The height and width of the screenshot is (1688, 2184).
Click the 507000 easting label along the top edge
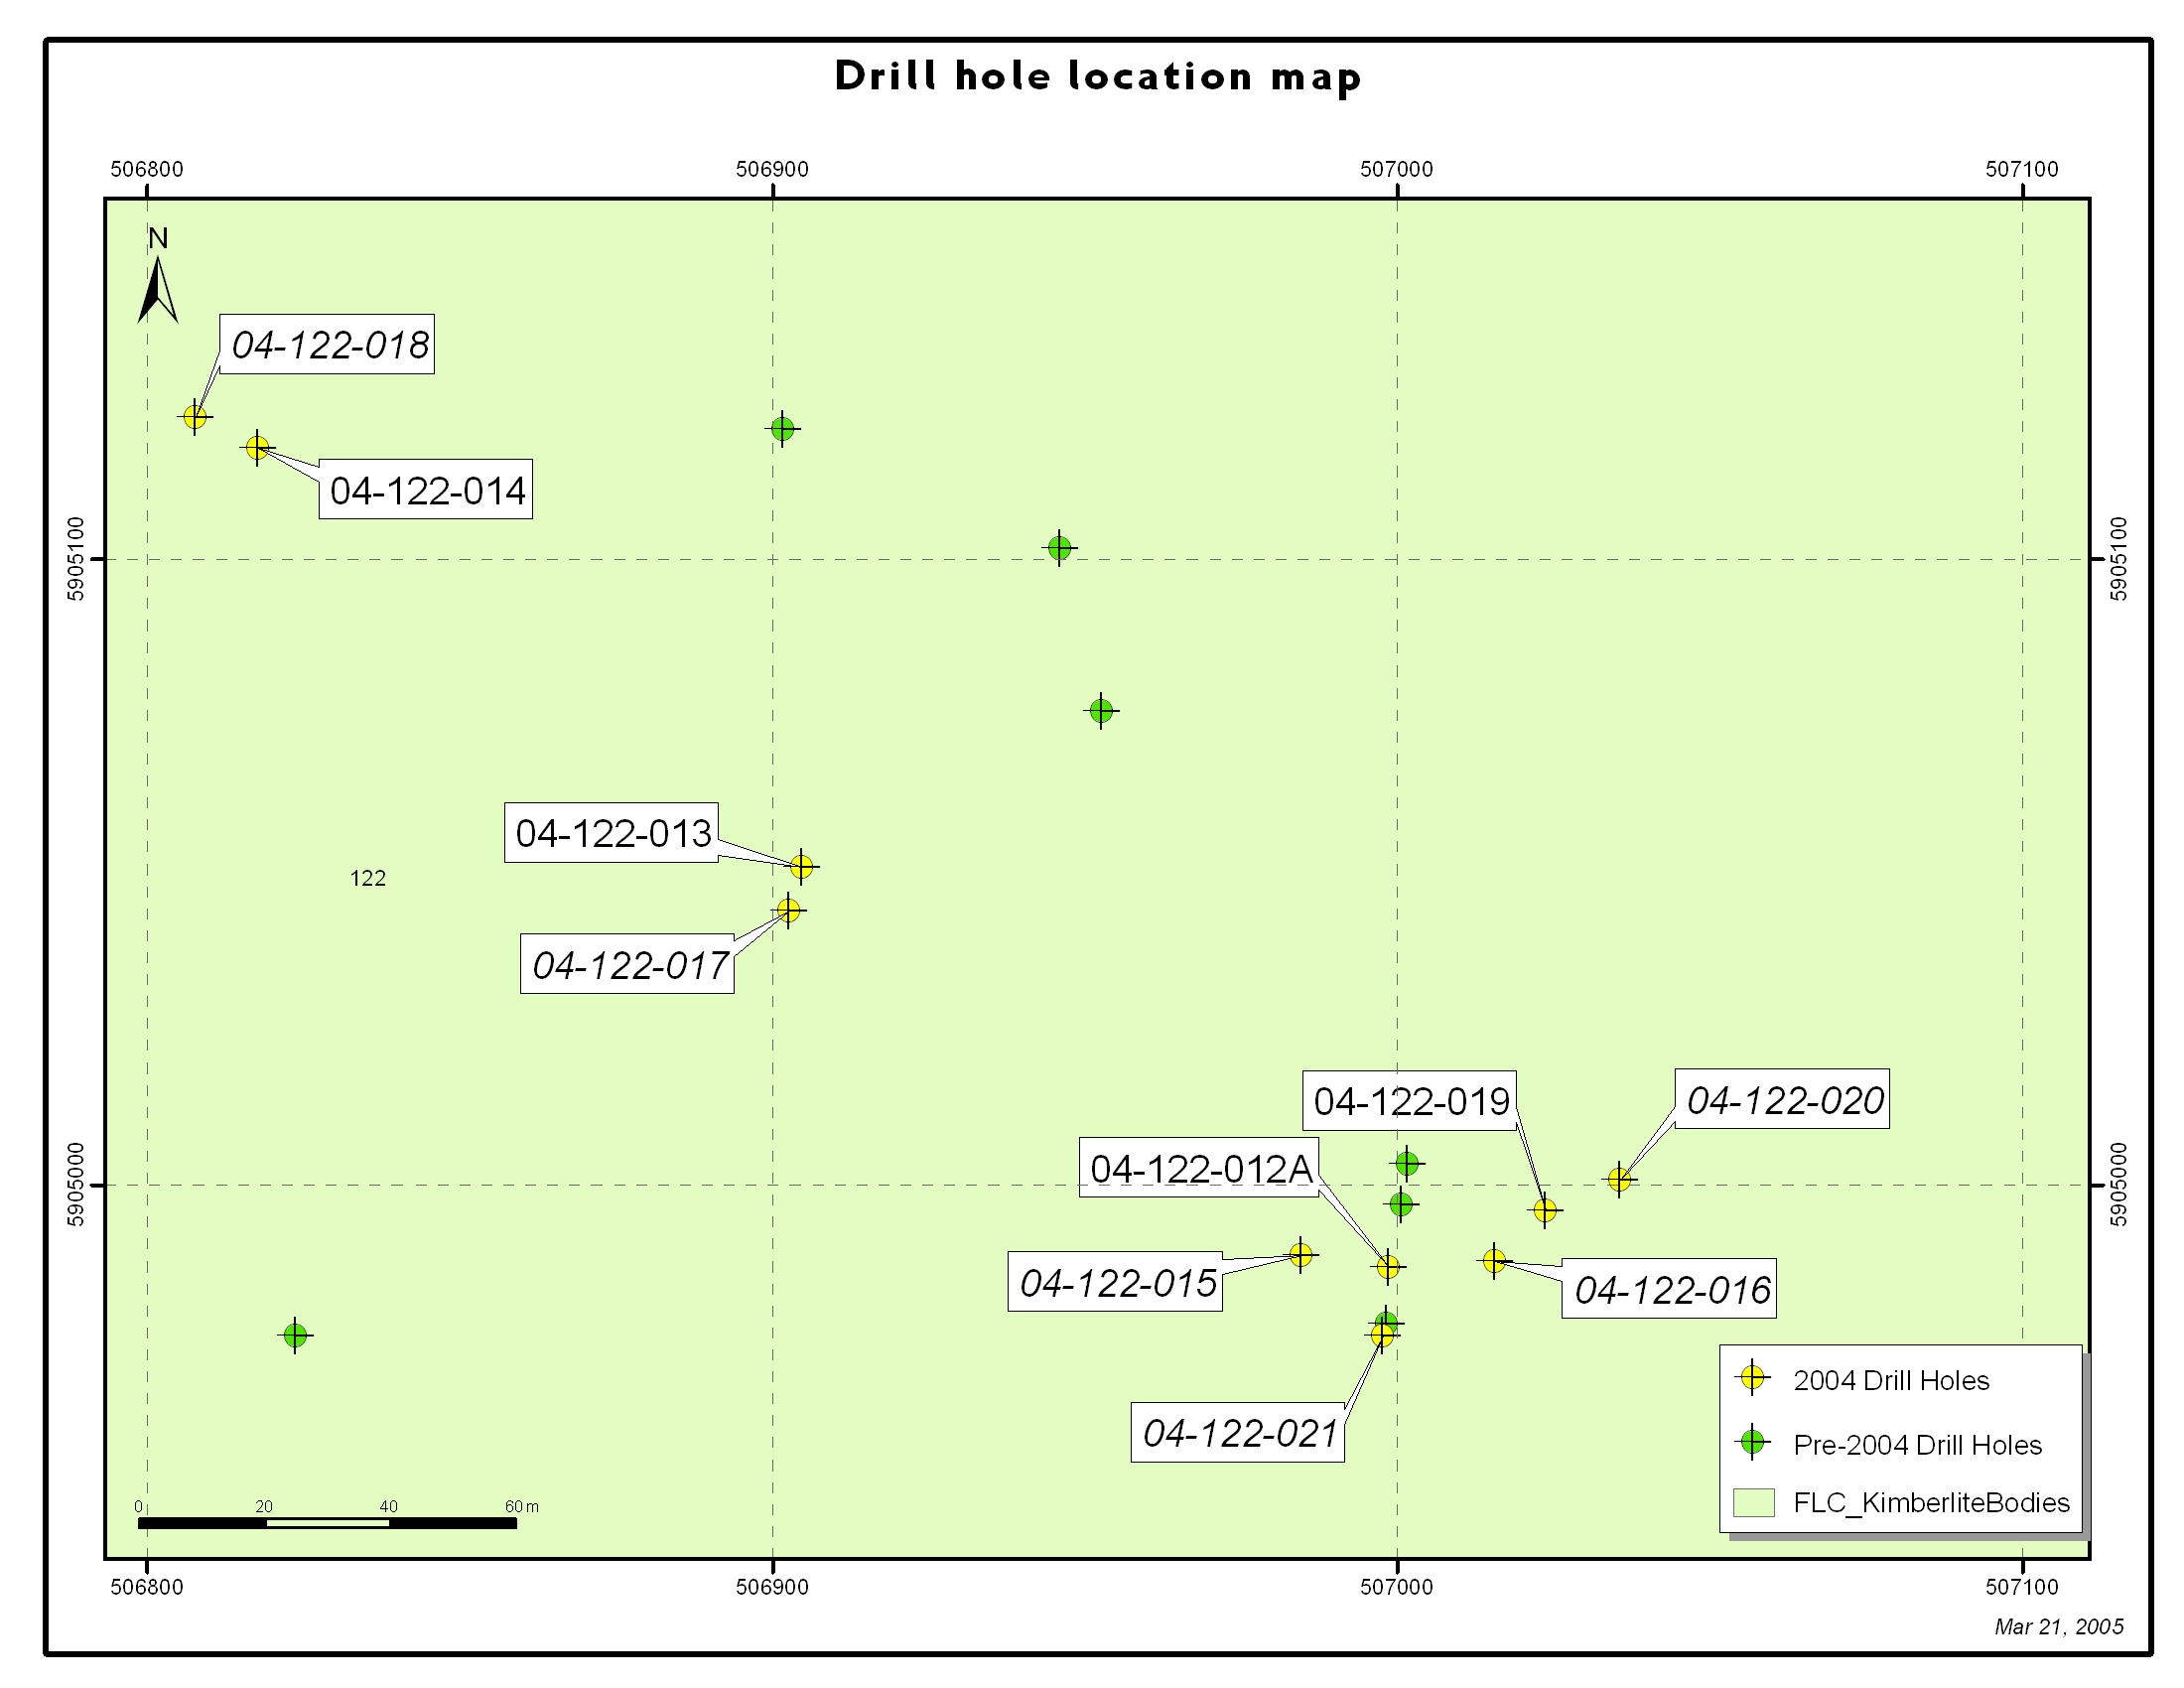pyautogui.click(x=1397, y=169)
